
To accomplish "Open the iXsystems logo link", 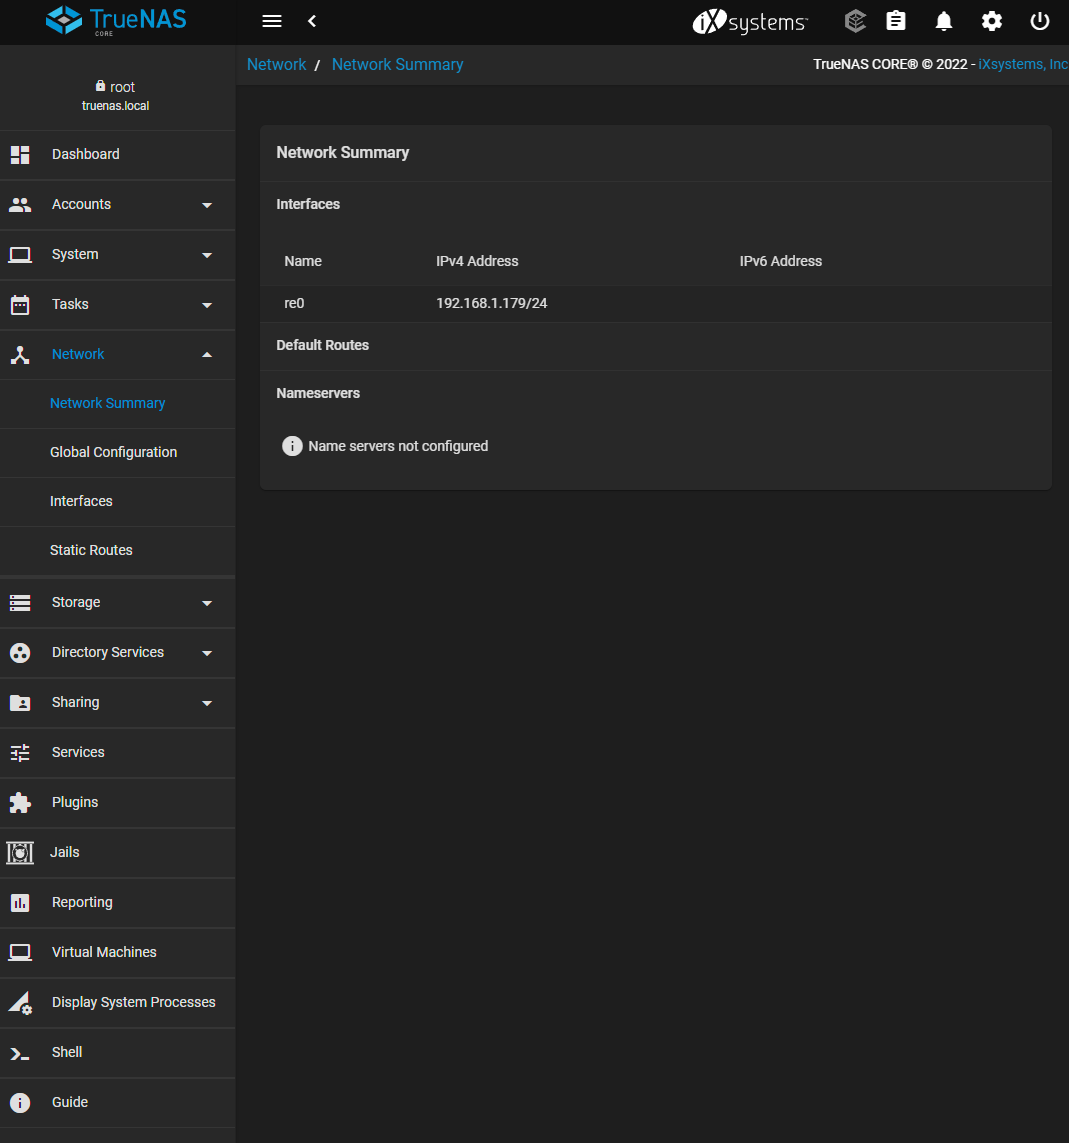I will [750, 22].
